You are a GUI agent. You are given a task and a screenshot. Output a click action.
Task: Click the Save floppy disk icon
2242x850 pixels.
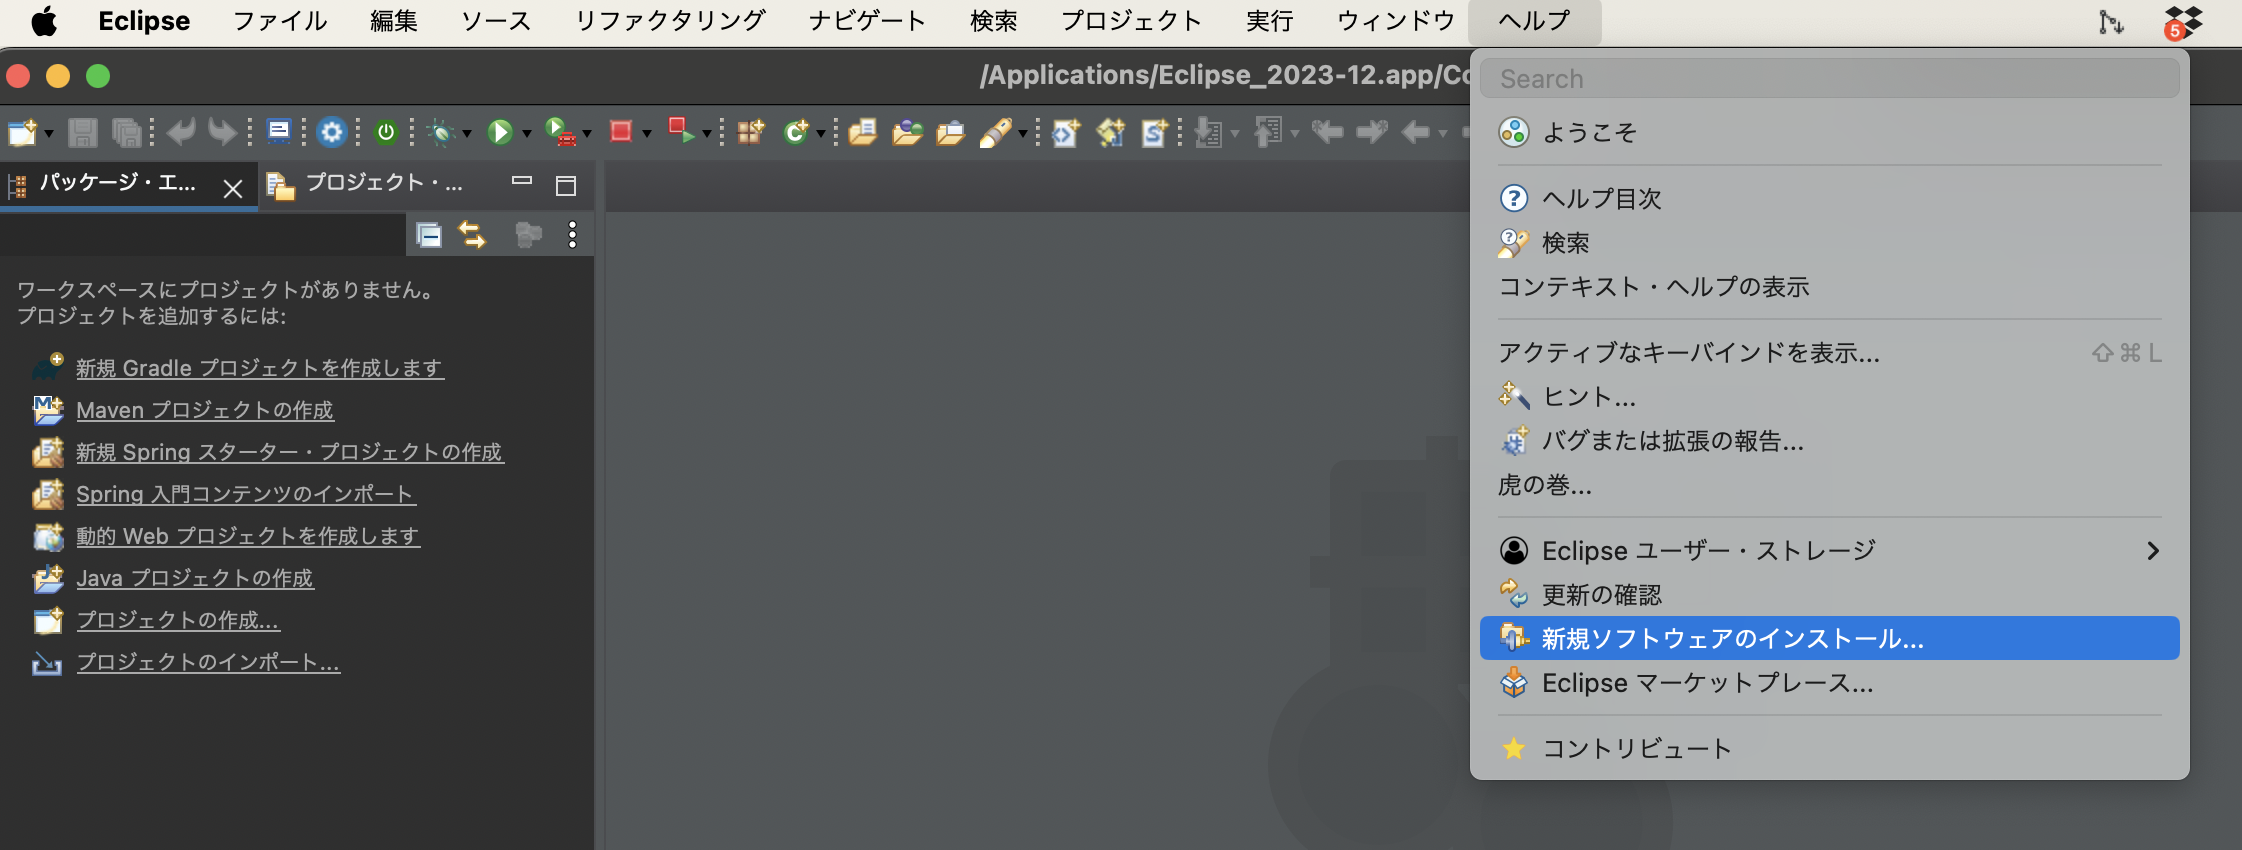pyautogui.click(x=83, y=132)
